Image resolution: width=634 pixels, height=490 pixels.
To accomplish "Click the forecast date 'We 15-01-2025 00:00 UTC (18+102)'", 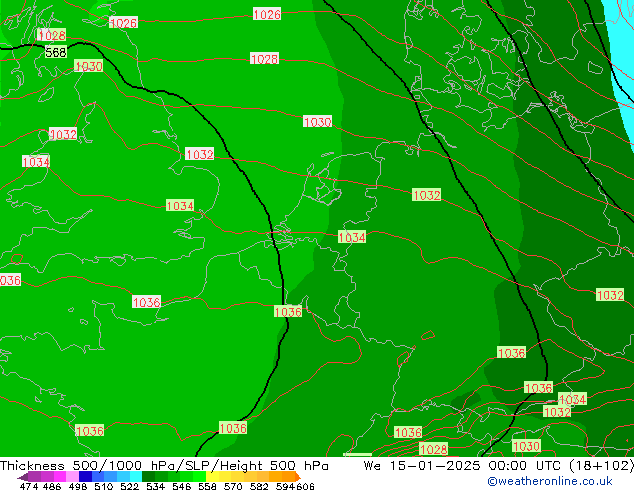I will click(x=499, y=466).
